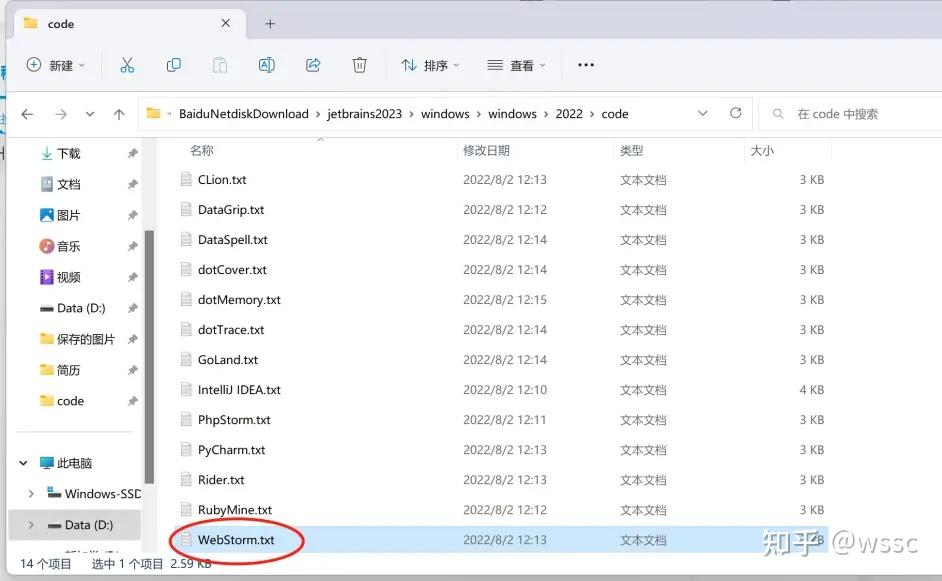Select dotMemory.txt file
This screenshot has height=581, width=942.
(239, 299)
